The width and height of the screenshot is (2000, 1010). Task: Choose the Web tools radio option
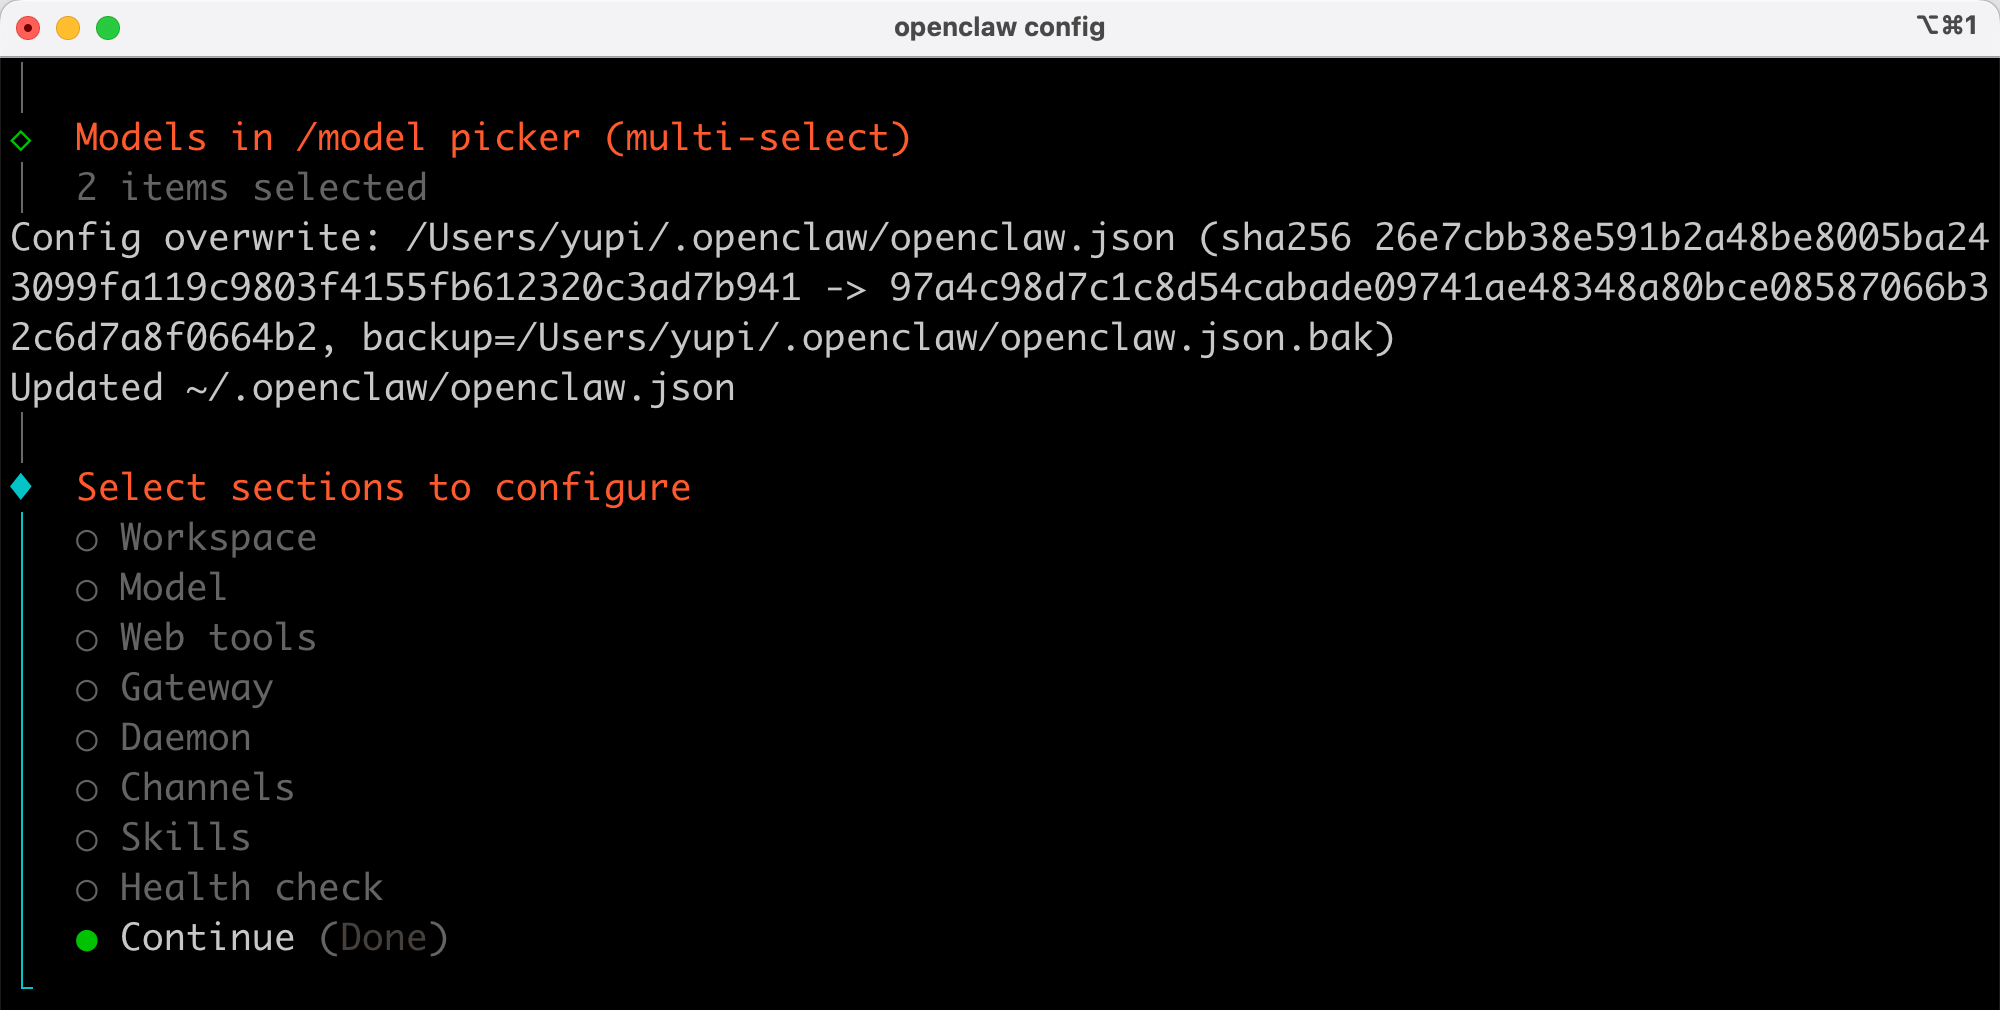click(87, 640)
